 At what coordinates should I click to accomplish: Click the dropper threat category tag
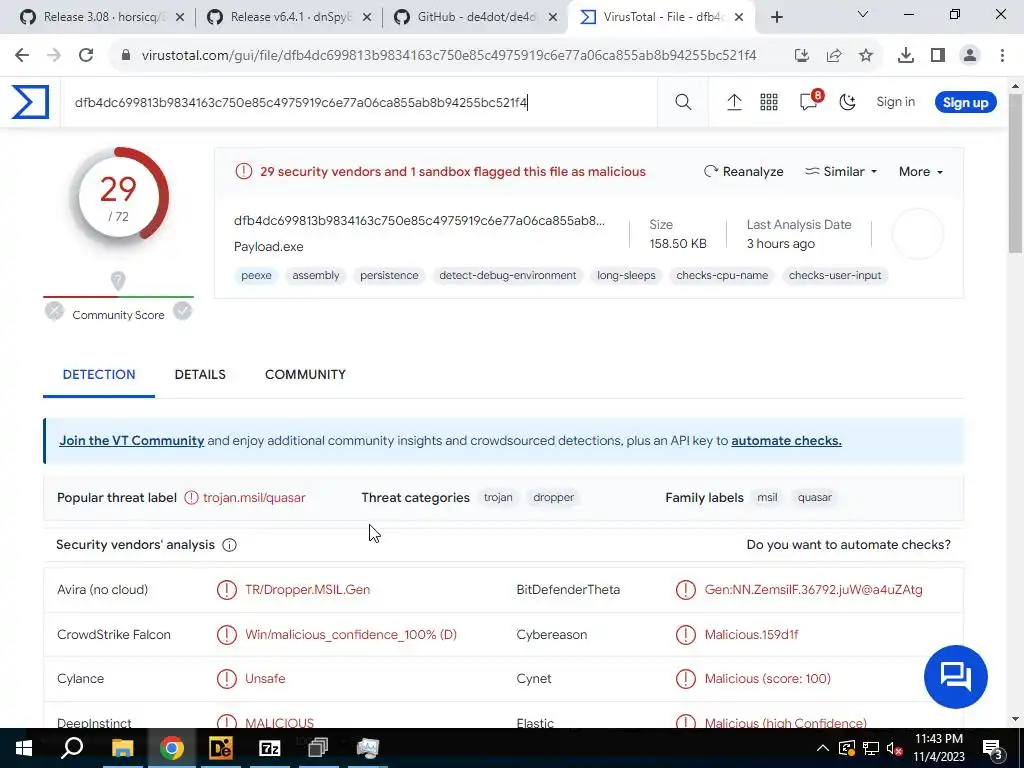click(553, 498)
